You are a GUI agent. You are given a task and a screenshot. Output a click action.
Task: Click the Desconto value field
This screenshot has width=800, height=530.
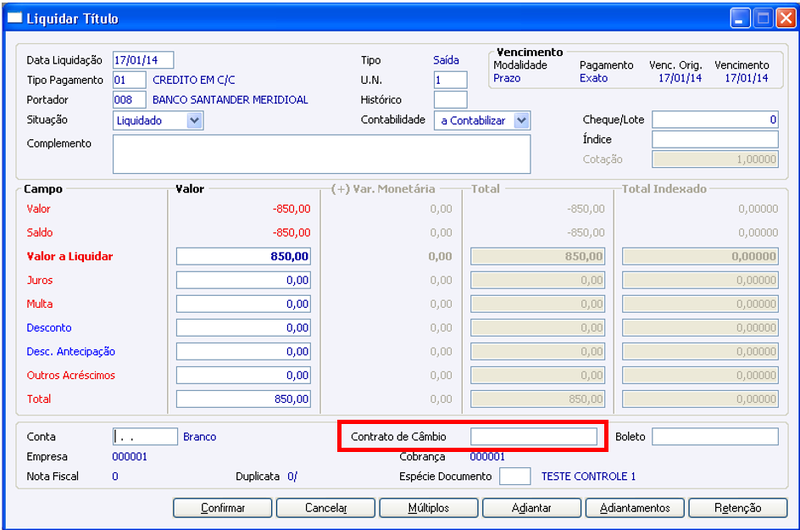point(243,327)
